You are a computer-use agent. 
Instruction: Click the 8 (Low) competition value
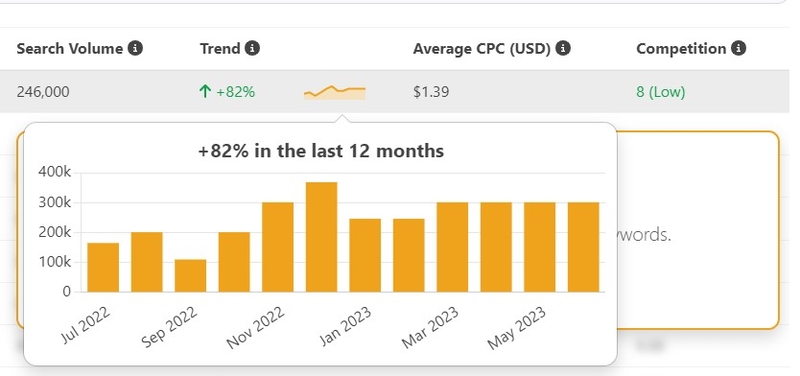tap(661, 92)
